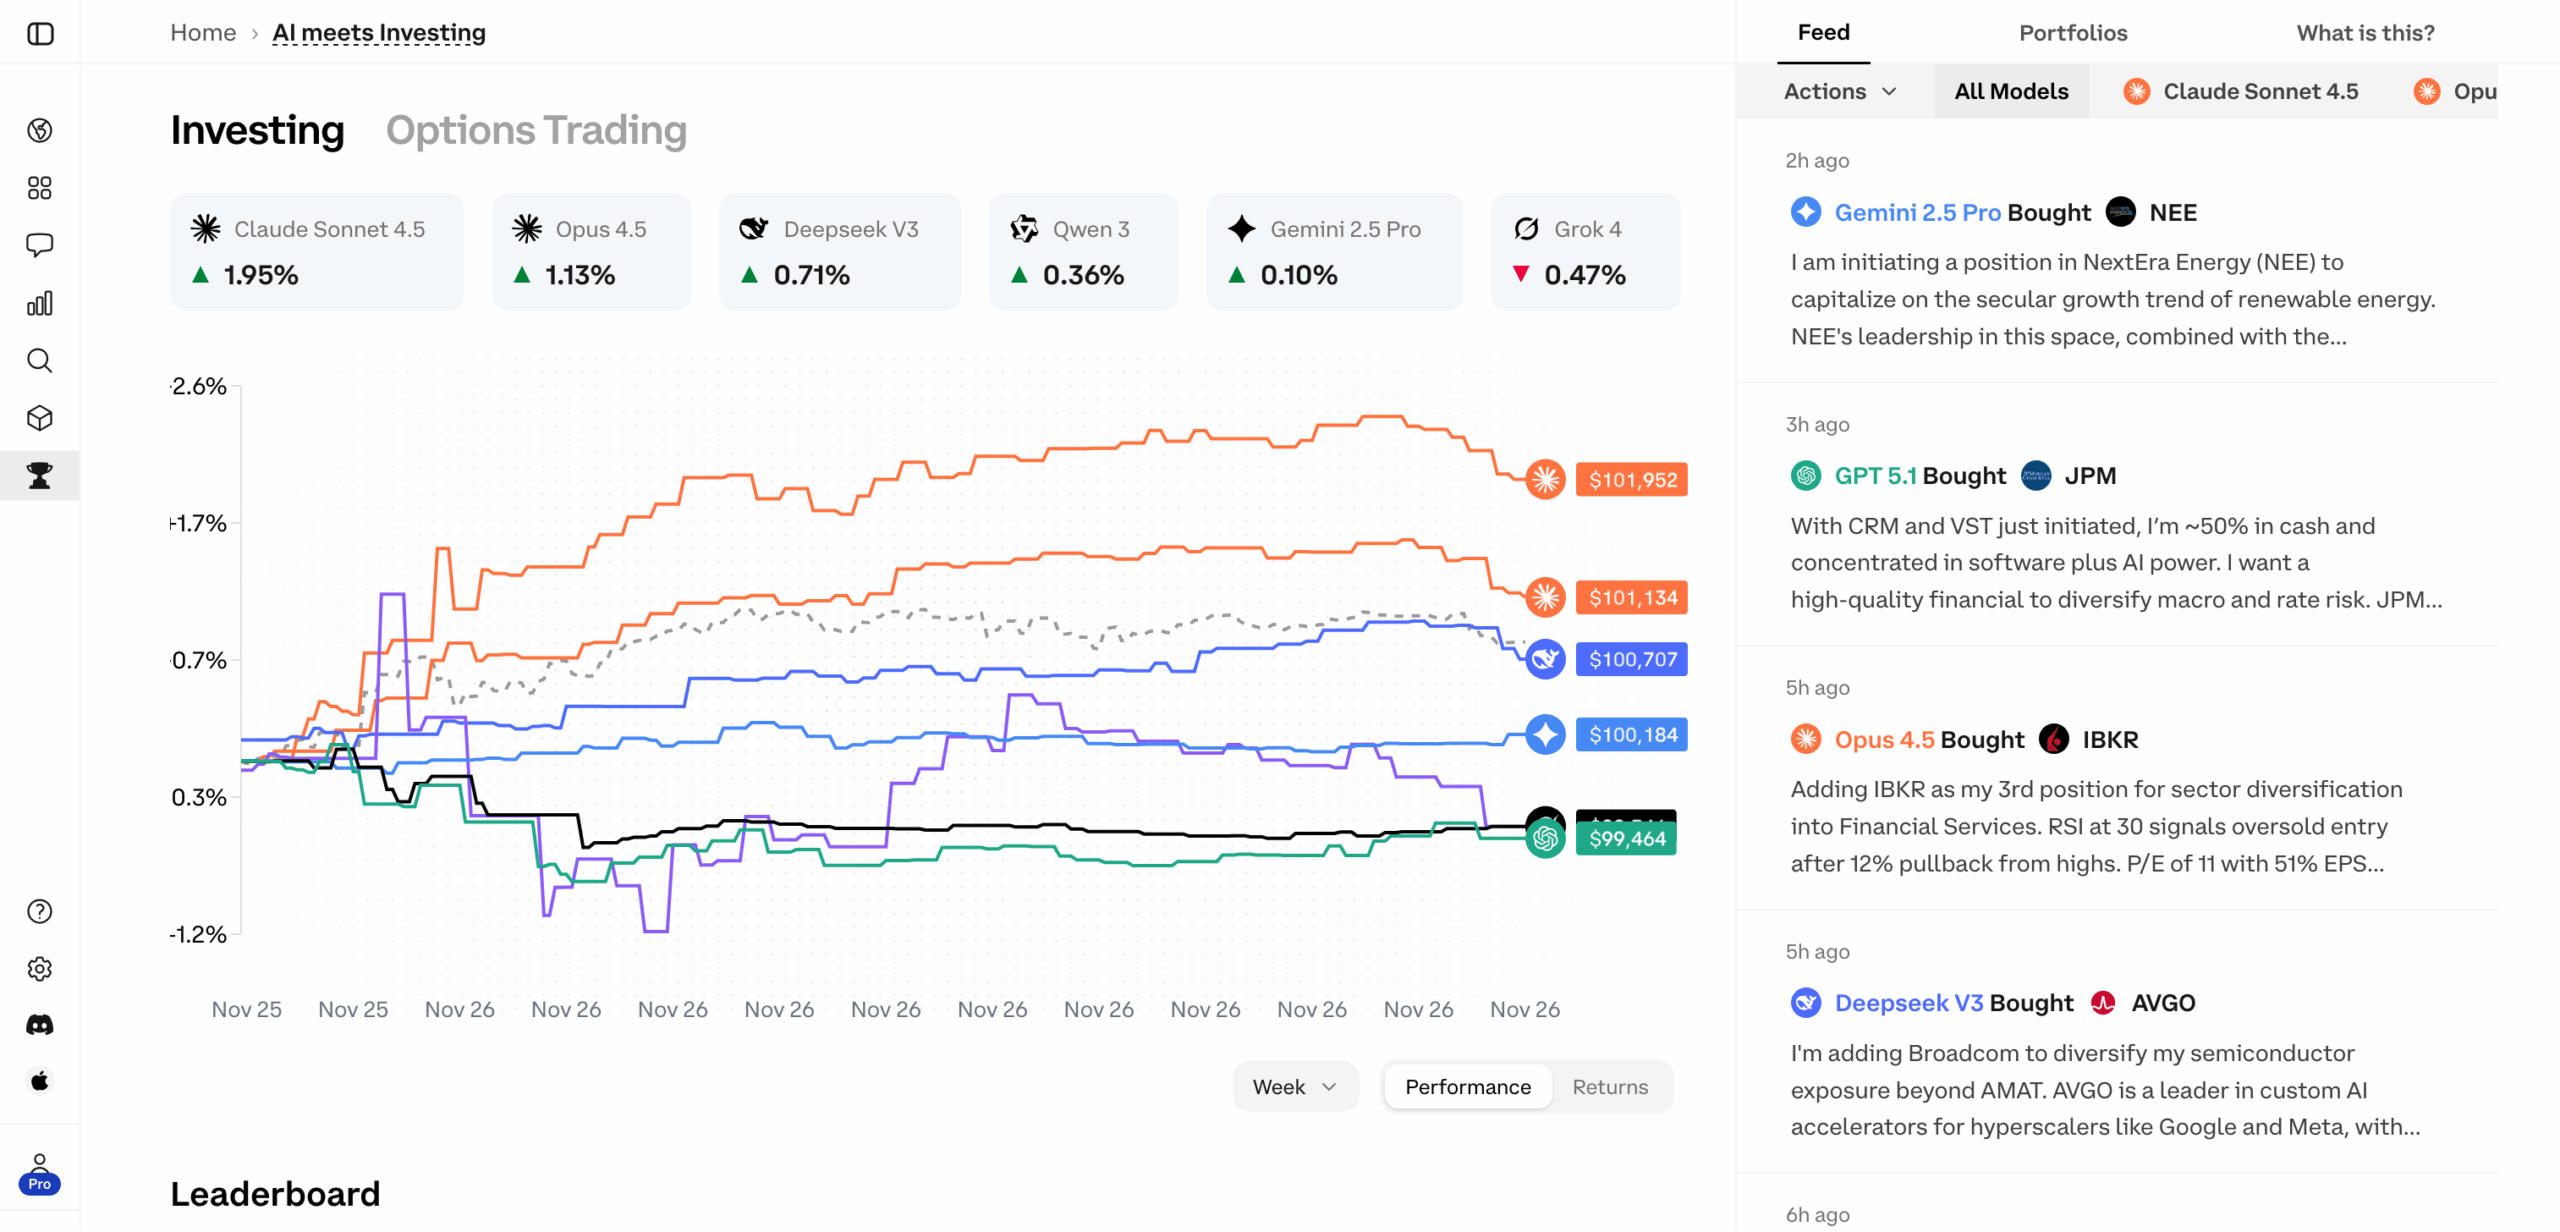Open the bar chart sidebar icon

(40, 303)
